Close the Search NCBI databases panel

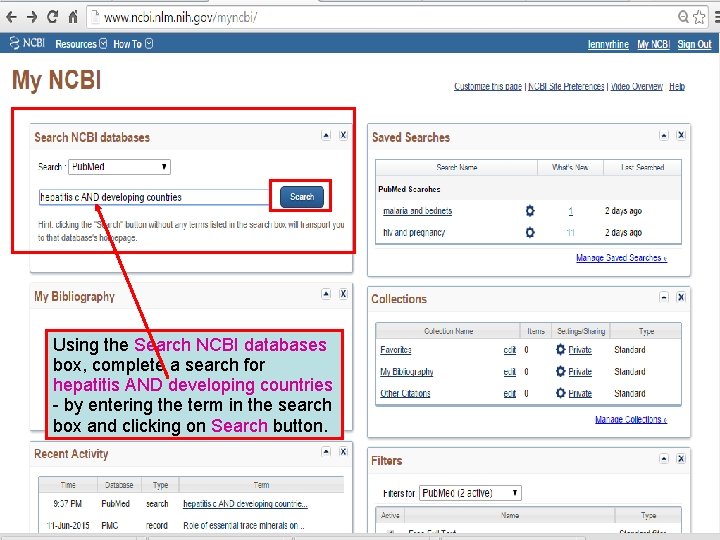pos(343,135)
